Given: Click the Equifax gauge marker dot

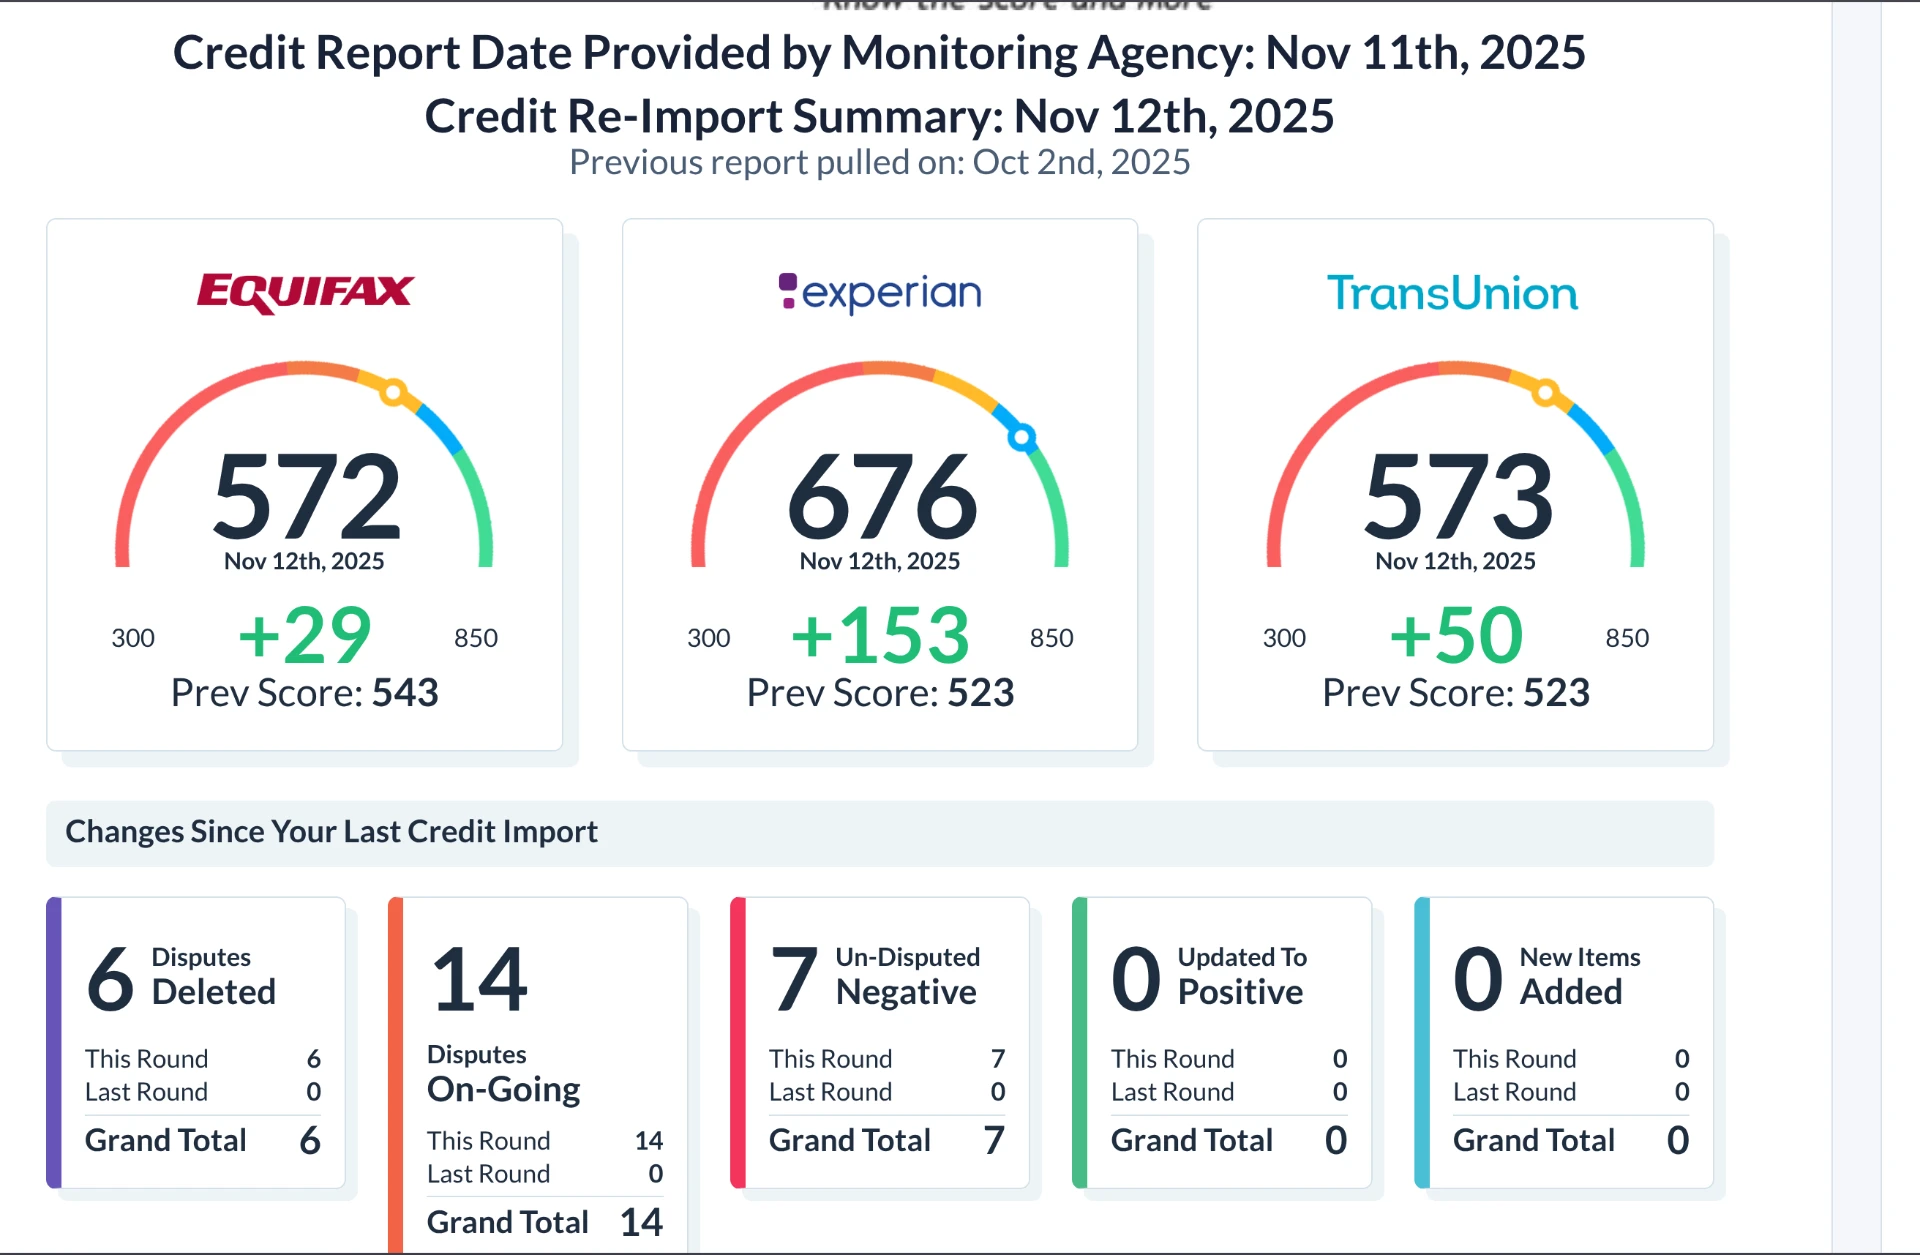Looking at the screenshot, I should pyautogui.click(x=394, y=392).
